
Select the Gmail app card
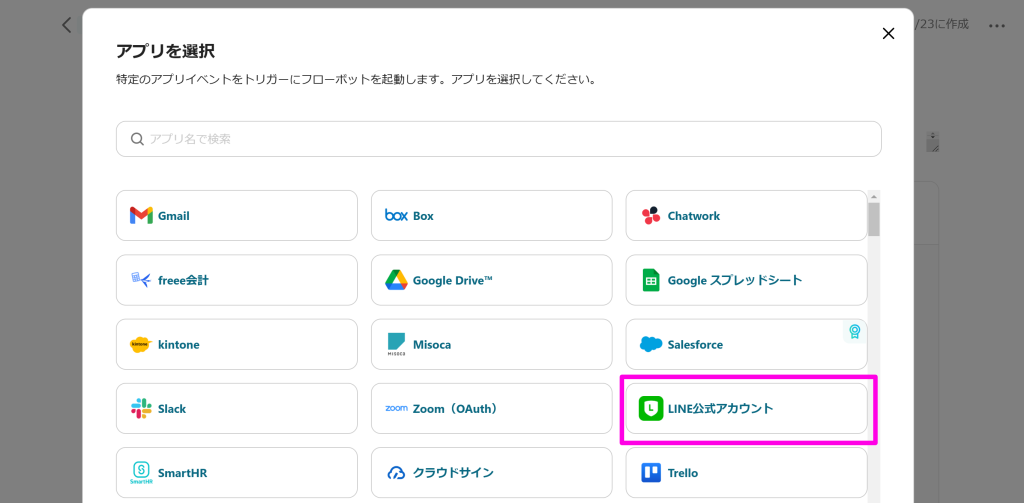[x=237, y=216]
